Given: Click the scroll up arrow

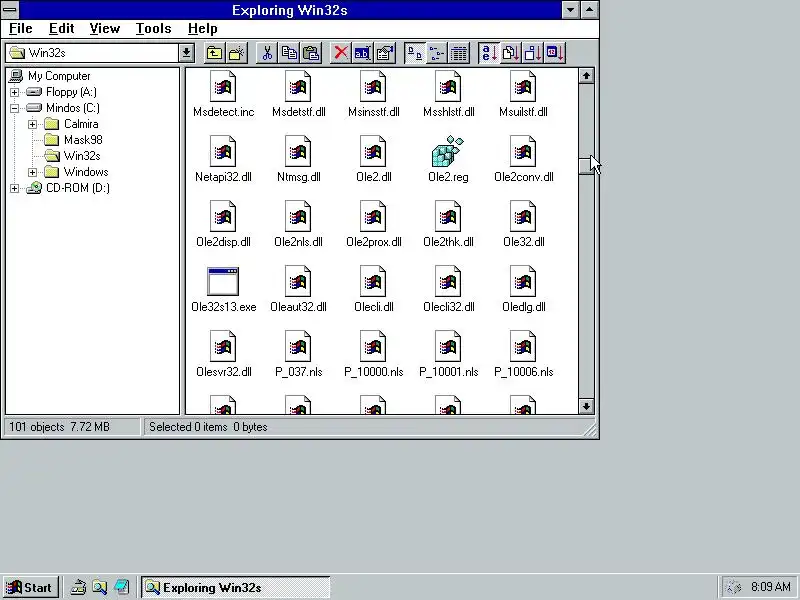Looking at the screenshot, I should pyautogui.click(x=586, y=76).
